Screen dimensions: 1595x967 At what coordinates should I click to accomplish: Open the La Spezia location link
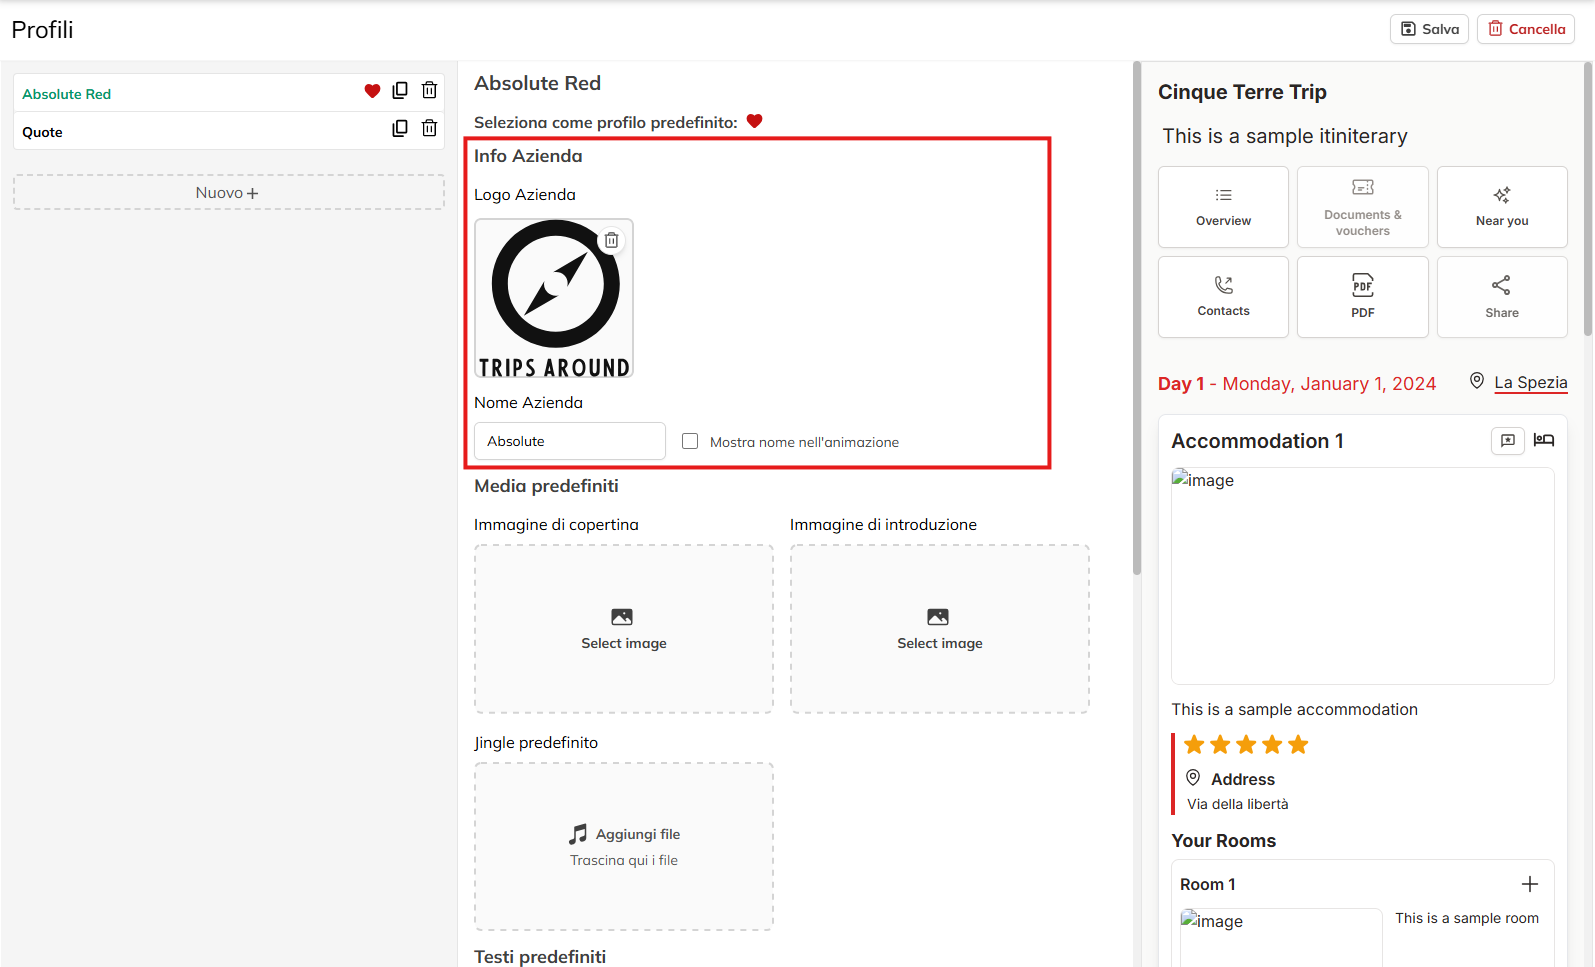pyautogui.click(x=1530, y=383)
